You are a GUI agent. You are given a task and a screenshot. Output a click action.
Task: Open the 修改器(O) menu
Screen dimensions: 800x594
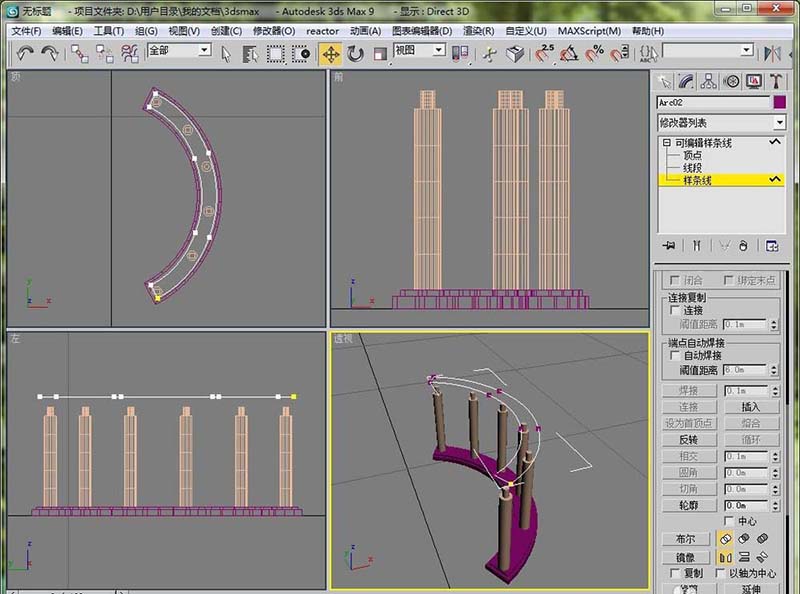tap(274, 31)
